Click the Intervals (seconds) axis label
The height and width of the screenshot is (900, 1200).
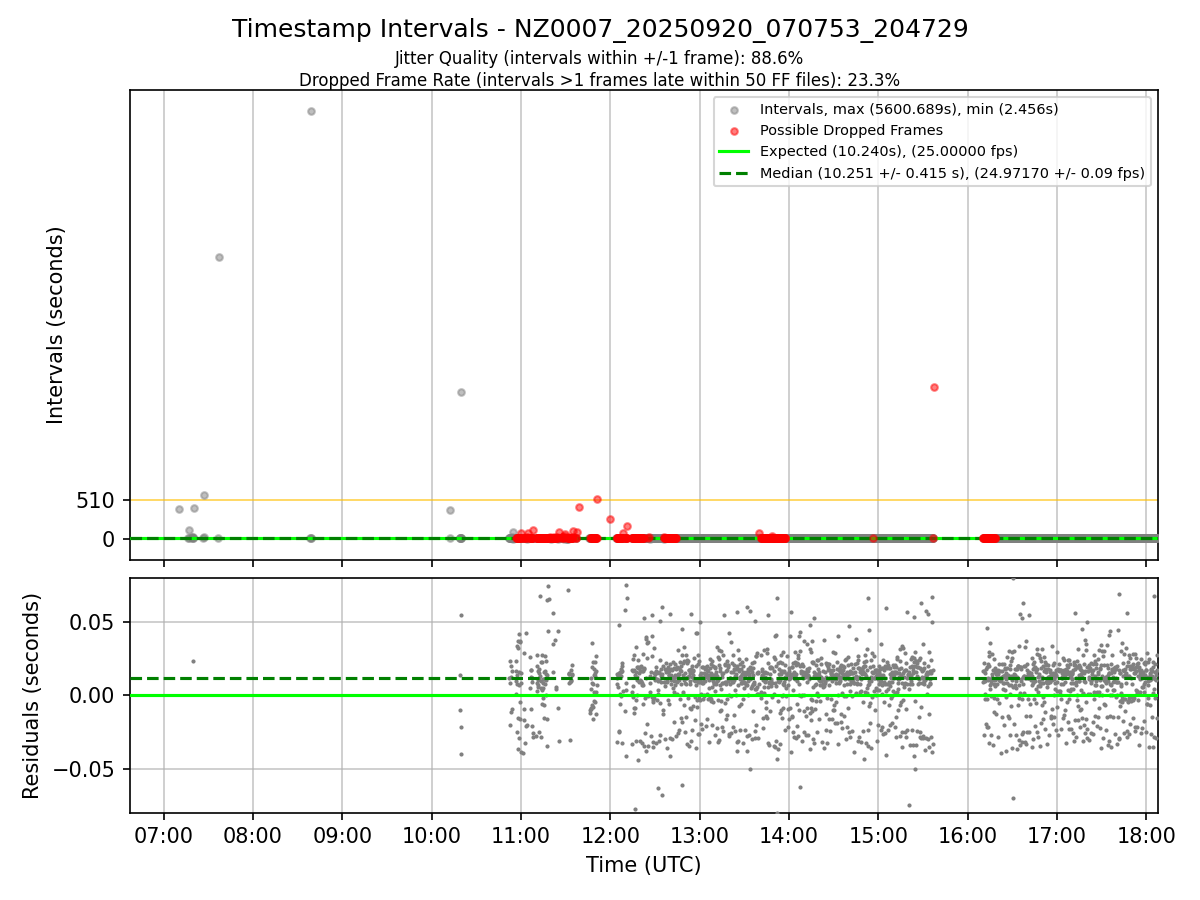[x=56, y=325]
